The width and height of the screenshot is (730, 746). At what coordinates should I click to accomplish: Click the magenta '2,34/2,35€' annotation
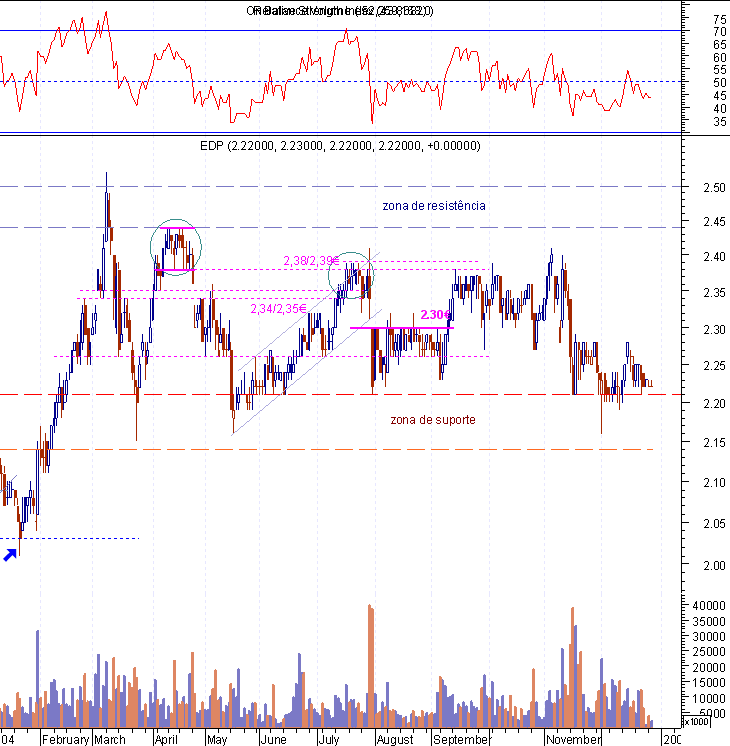pyautogui.click(x=278, y=309)
